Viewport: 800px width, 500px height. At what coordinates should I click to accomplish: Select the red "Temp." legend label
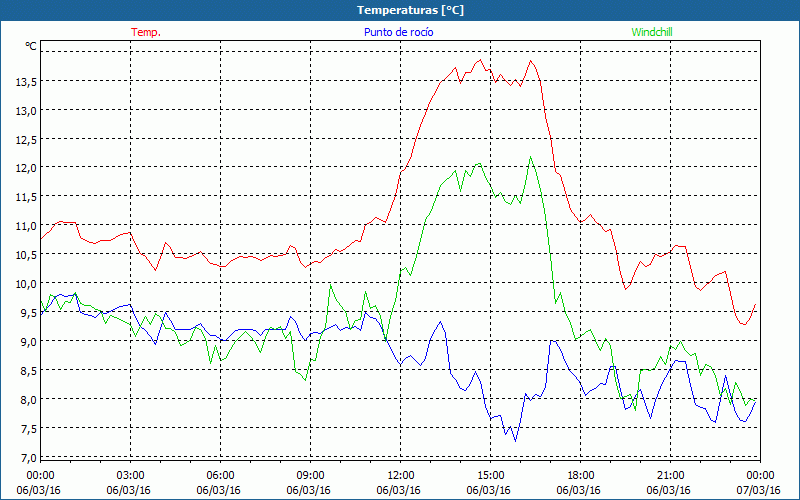(x=146, y=32)
